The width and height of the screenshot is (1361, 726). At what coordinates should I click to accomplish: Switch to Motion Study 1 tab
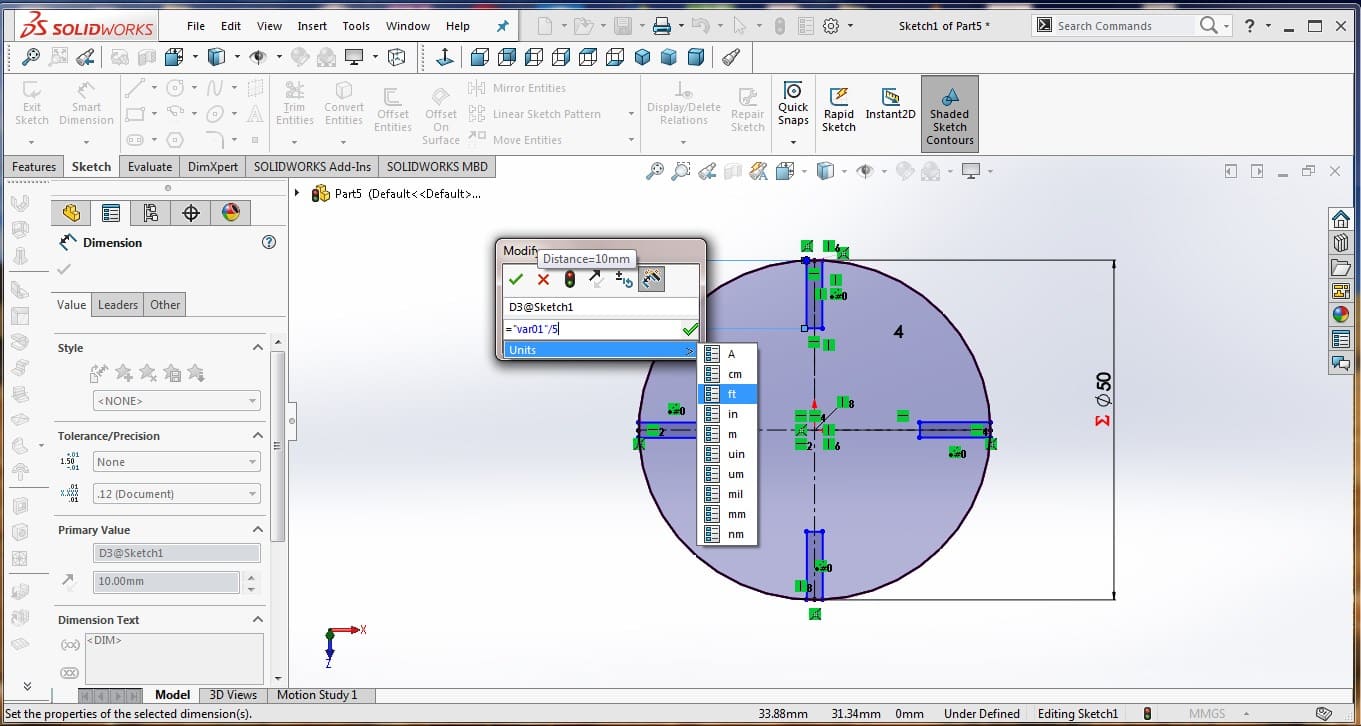coord(317,695)
